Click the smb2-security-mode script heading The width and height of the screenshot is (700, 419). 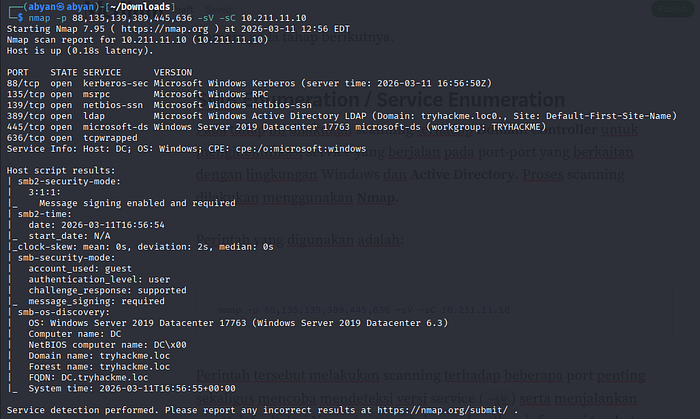coord(69,182)
